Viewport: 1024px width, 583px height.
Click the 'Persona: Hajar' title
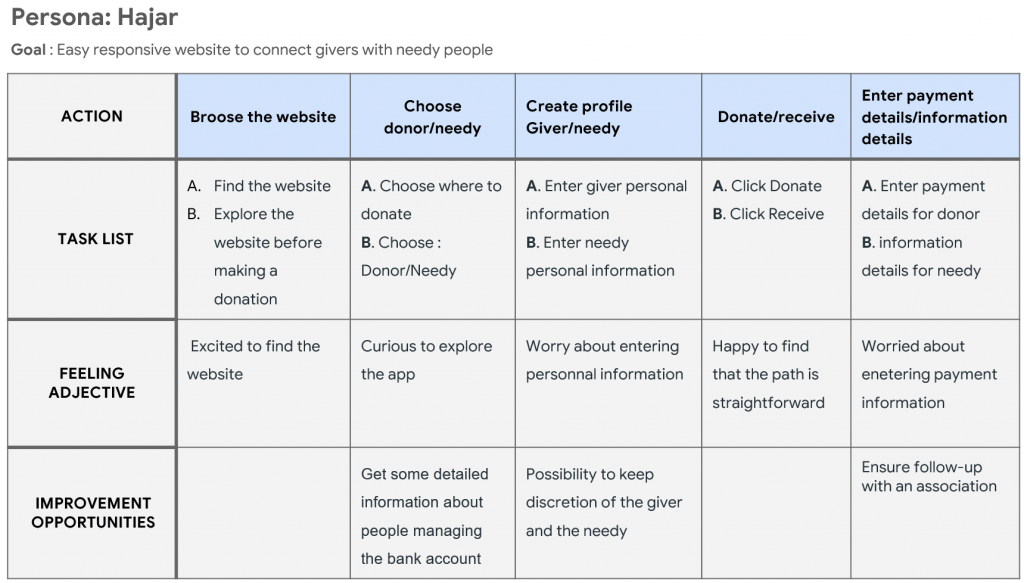coord(95,18)
